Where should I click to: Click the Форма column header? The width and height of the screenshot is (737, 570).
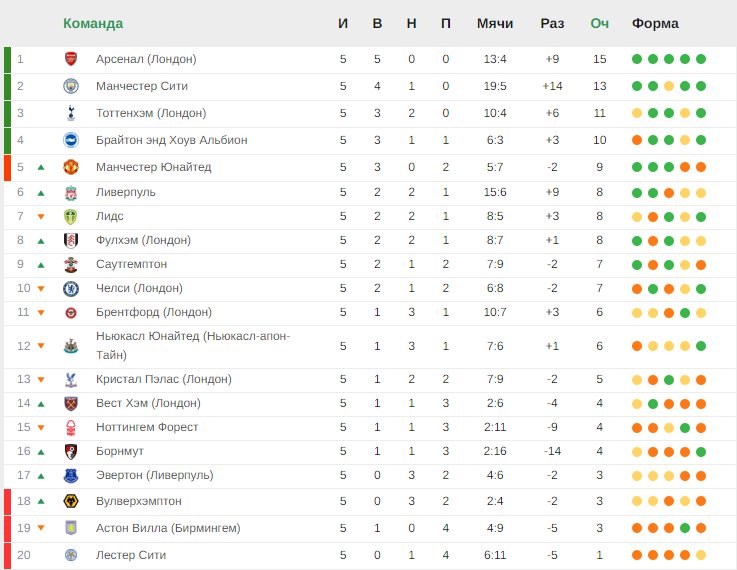click(655, 23)
